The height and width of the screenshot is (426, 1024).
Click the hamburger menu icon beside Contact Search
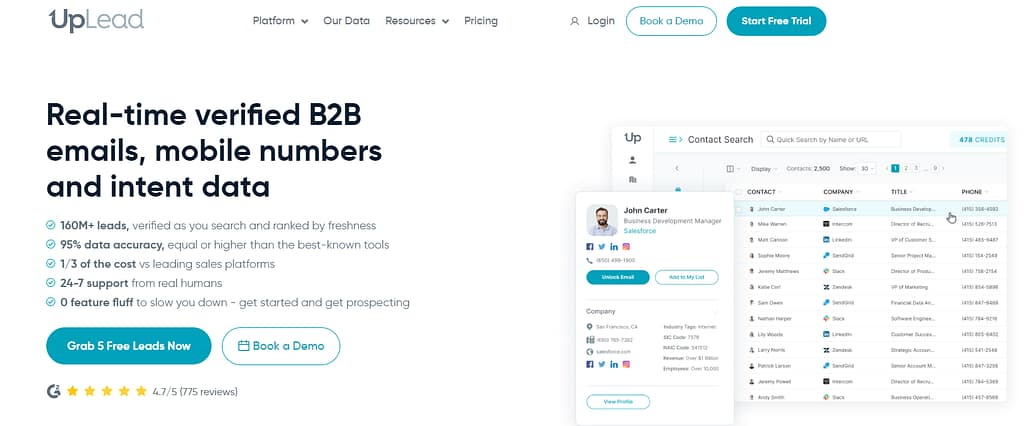pos(675,139)
